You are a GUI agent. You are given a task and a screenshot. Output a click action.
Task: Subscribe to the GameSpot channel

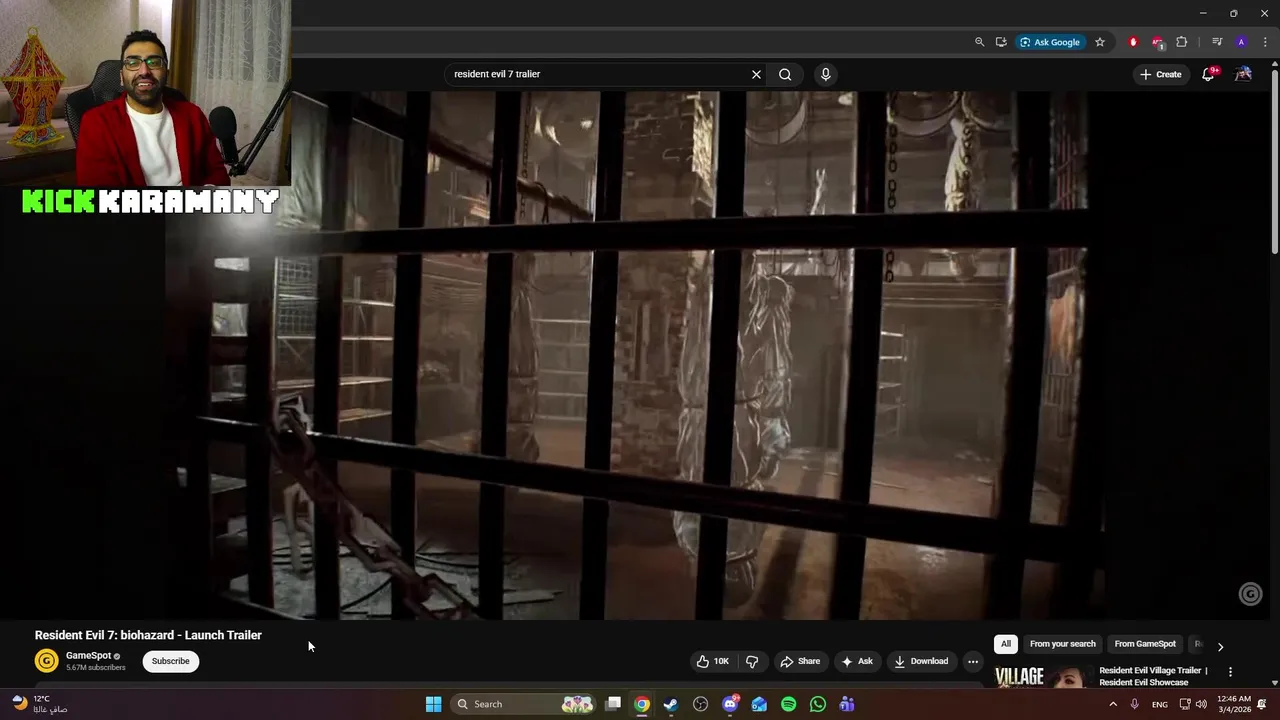(x=171, y=661)
